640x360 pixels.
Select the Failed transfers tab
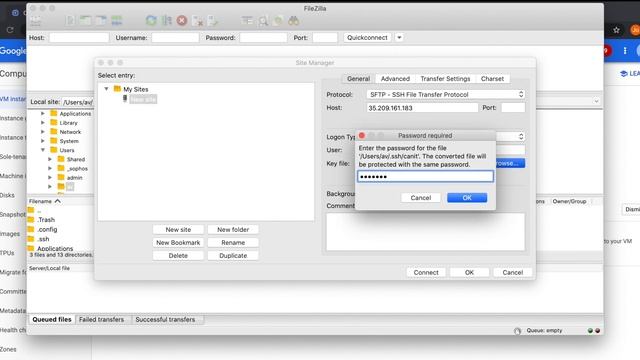[x=101, y=320]
